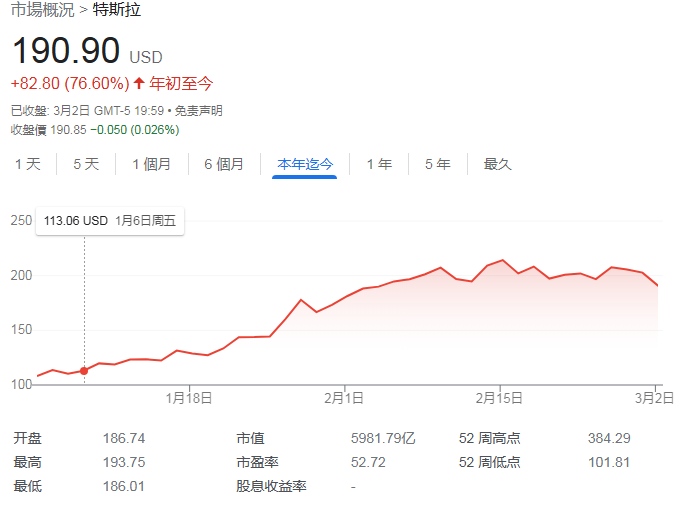Click the 已收盤 3月2日 timestamp text
This screenshot has width=691, height=506.
87,111
